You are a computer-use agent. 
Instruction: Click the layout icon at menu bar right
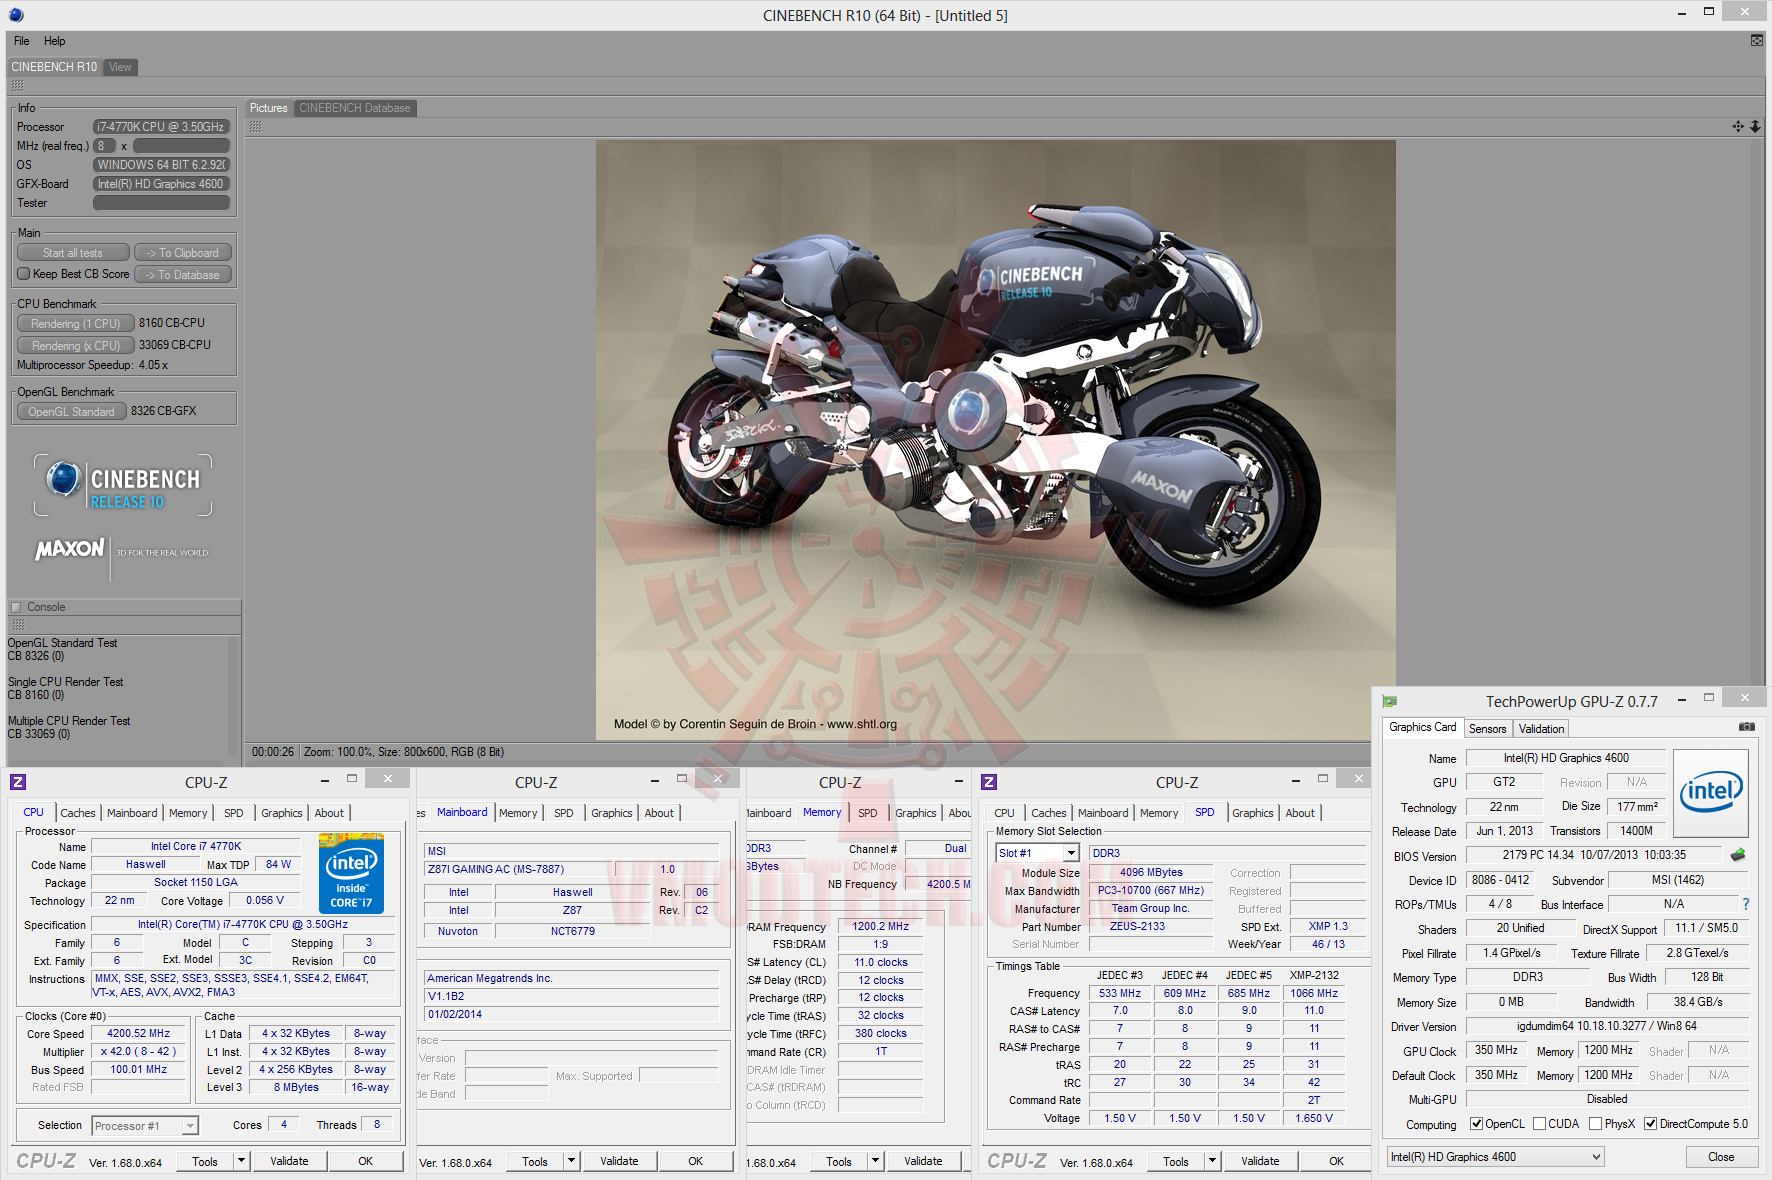pos(1757,41)
